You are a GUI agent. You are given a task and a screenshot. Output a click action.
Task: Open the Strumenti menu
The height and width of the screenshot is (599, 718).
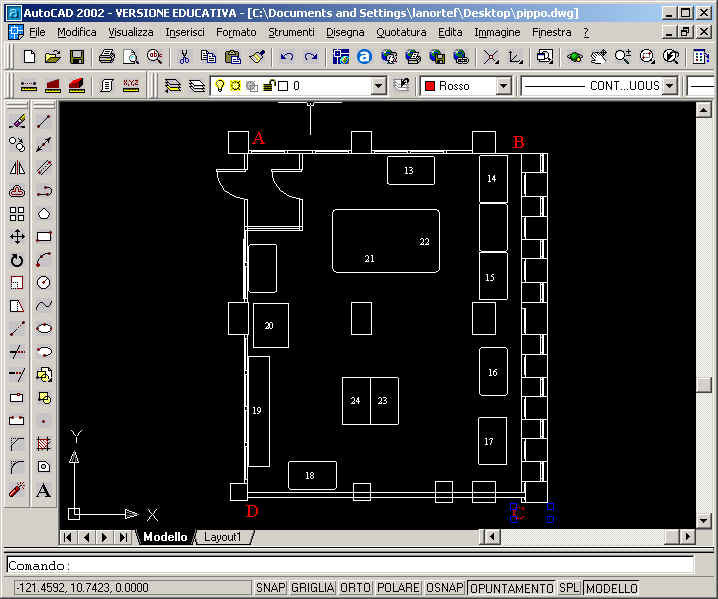(x=291, y=33)
